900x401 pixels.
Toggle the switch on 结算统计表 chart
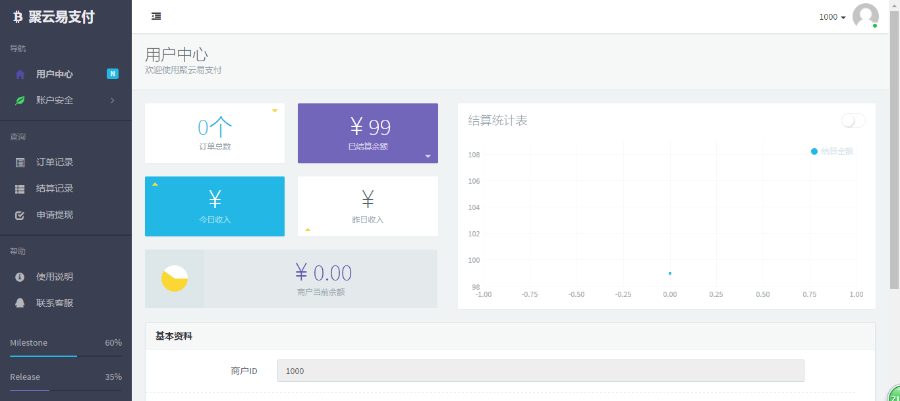click(x=853, y=121)
